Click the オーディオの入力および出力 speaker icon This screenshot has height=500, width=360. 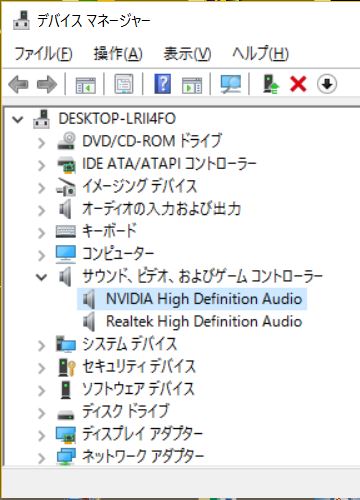click(65, 209)
